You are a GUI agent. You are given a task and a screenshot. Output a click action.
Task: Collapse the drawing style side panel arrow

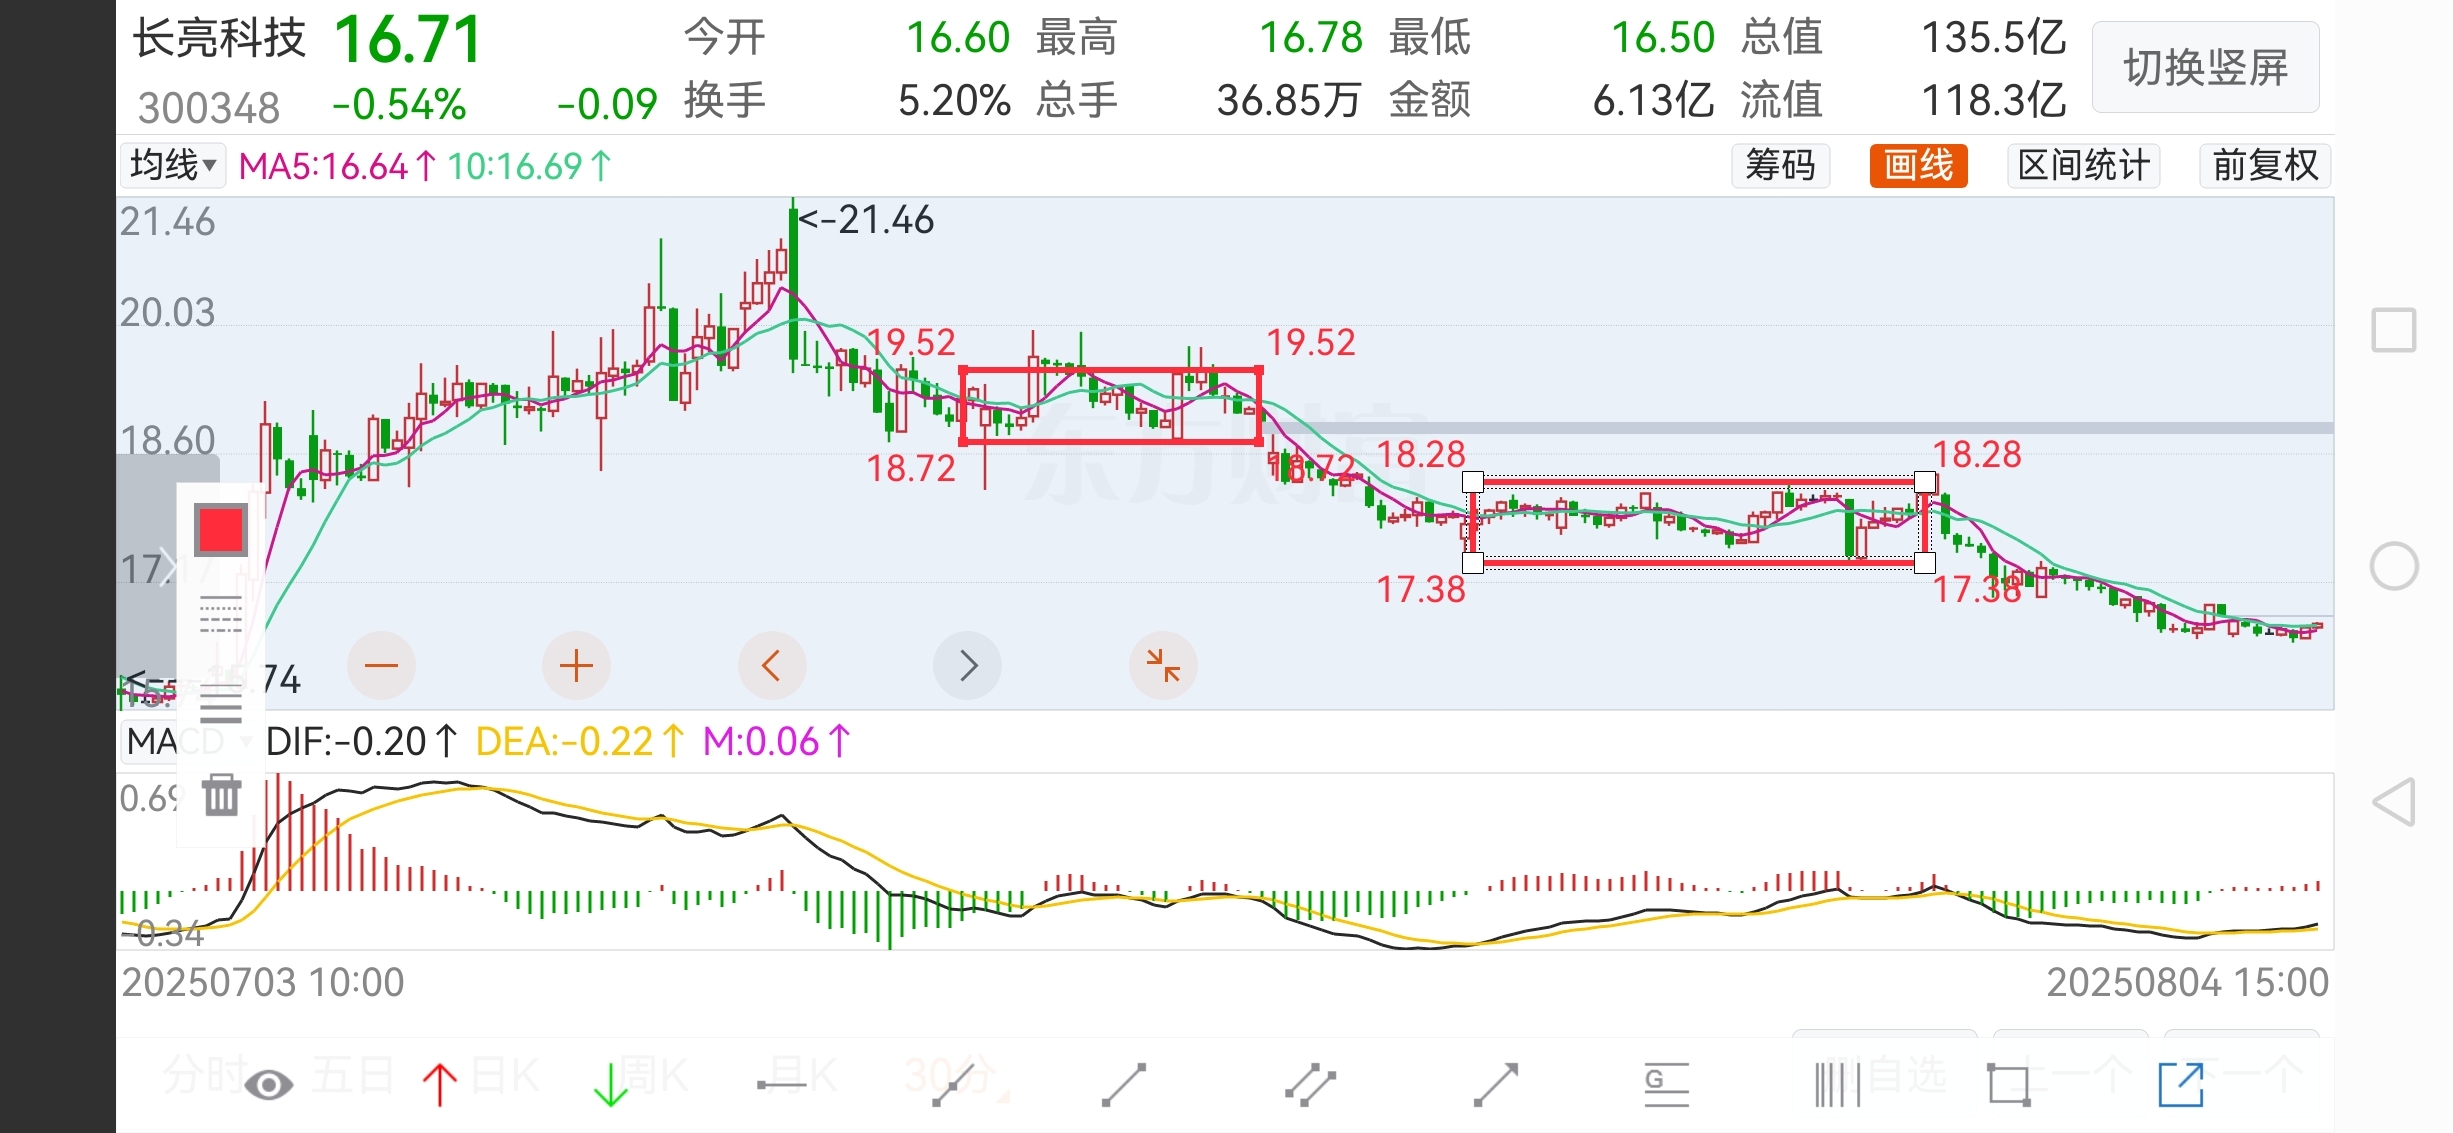pos(166,567)
